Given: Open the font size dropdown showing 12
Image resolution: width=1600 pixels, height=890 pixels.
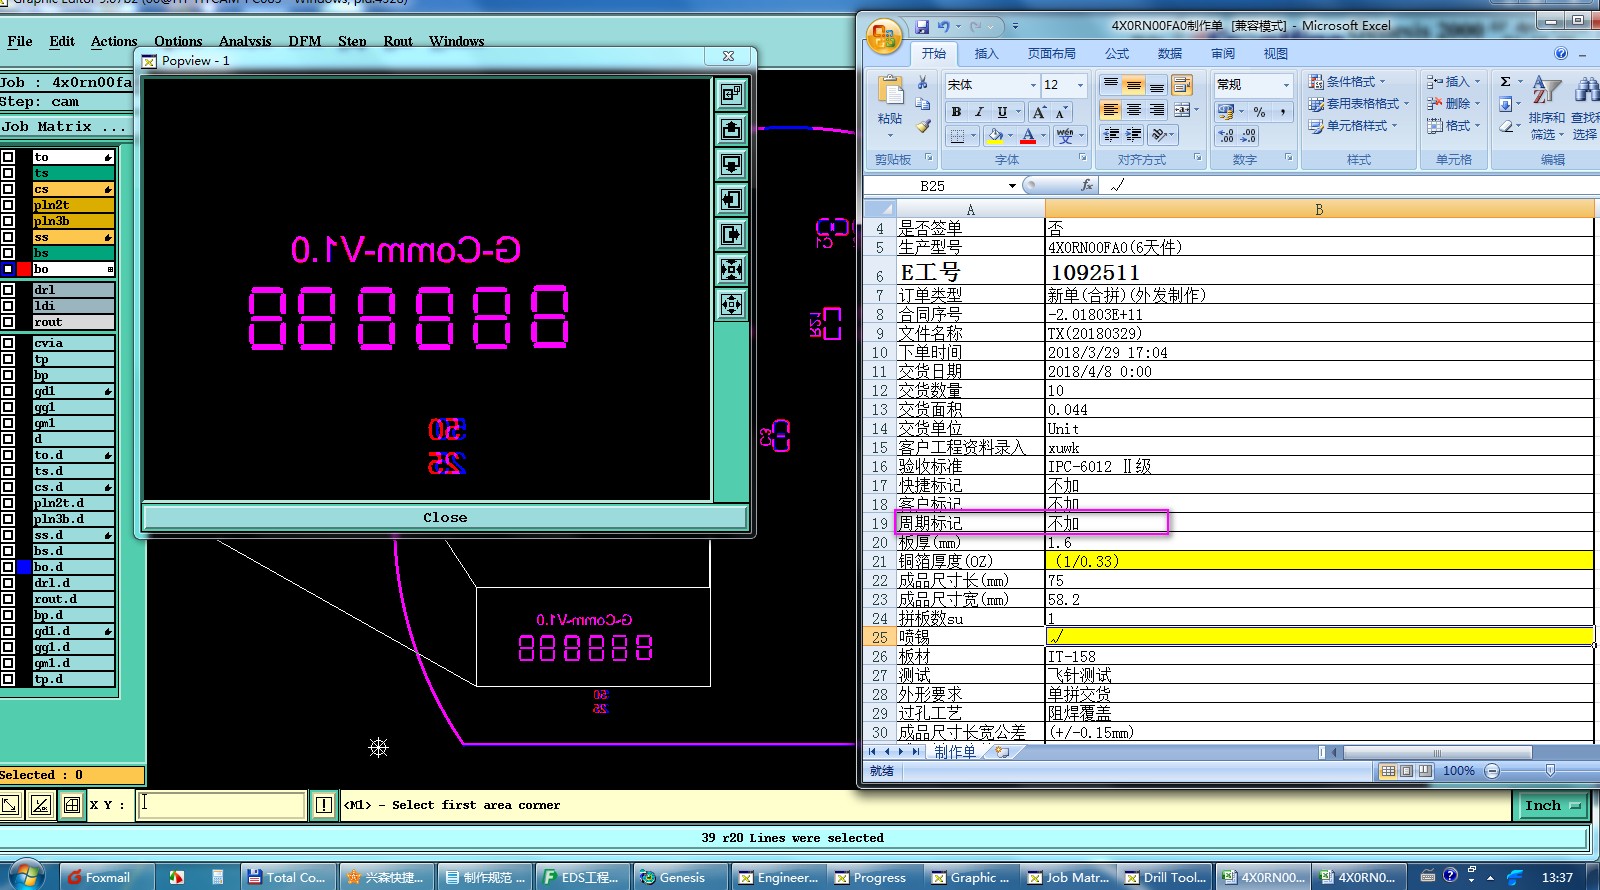Looking at the screenshot, I should click(x=1079, y=85).
